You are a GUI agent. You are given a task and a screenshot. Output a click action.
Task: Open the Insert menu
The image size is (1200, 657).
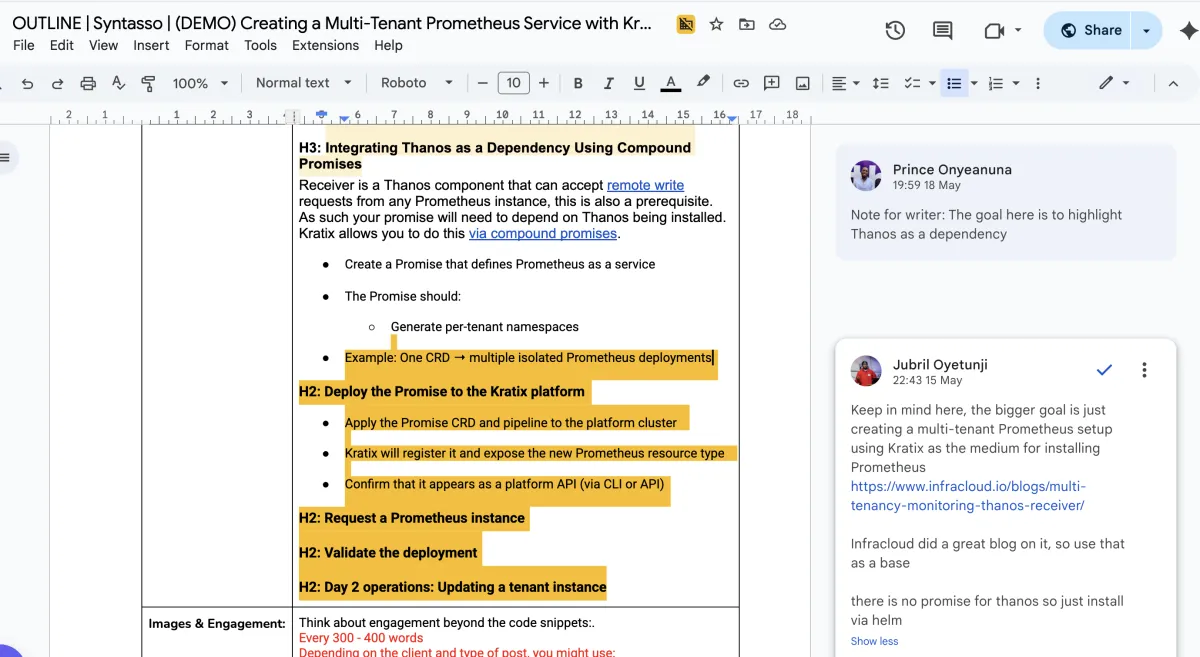[151, 45]
